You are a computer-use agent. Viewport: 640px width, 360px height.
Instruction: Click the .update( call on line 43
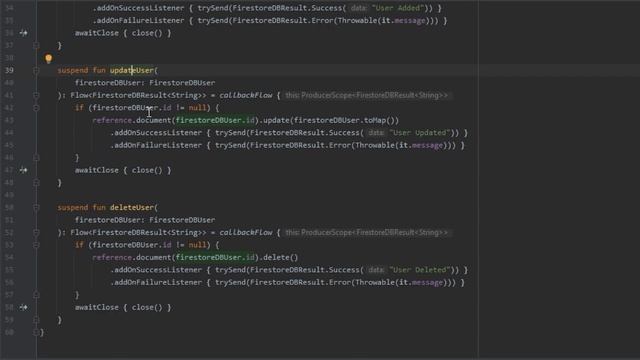[x=276, y=120]
